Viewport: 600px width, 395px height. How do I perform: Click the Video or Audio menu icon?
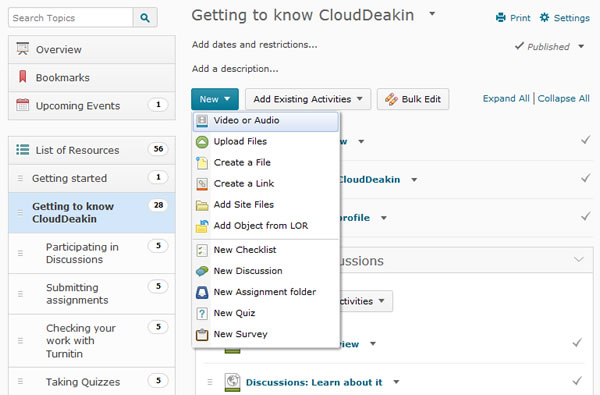coord(202,121)
